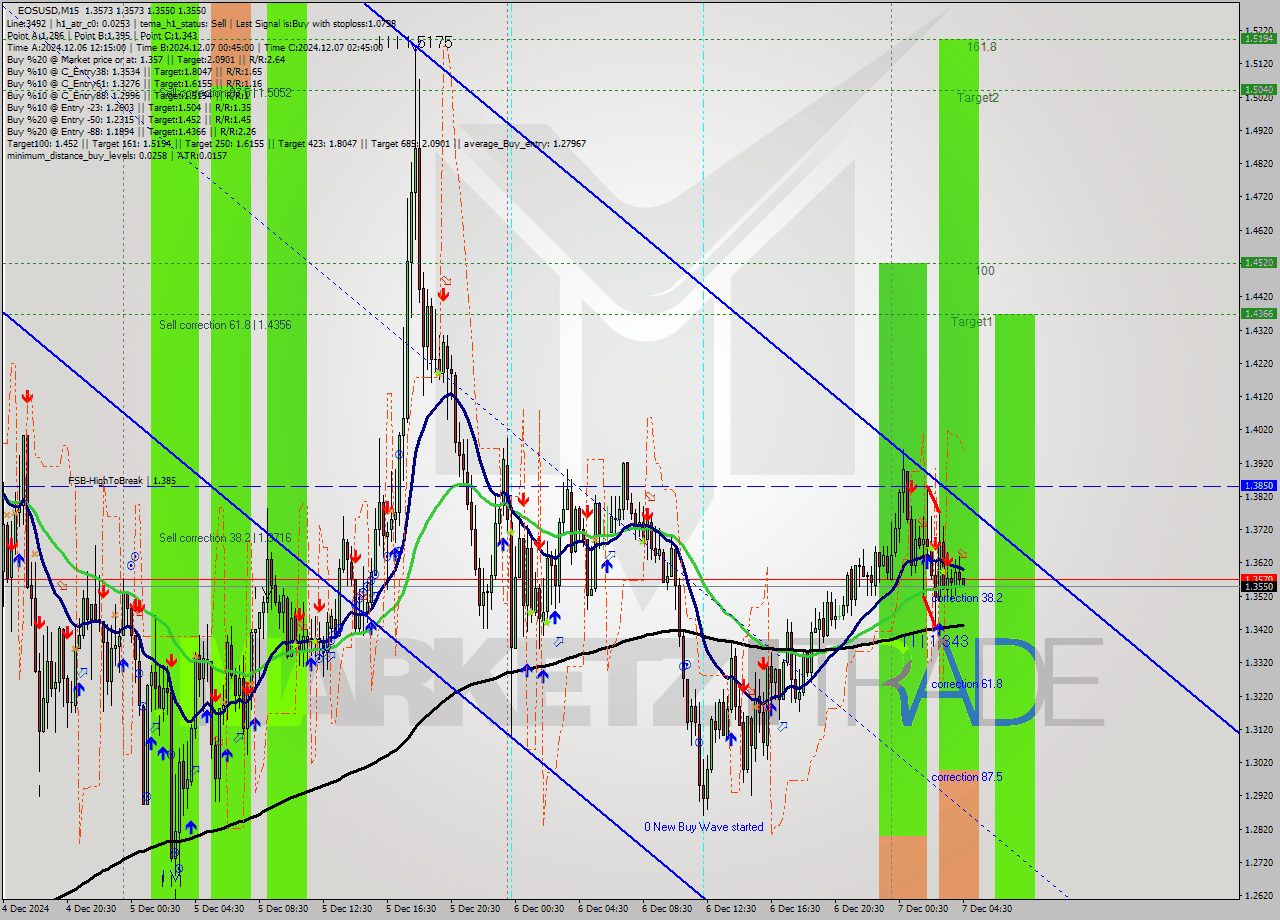1280x920 pixels.
Task: Click the red 1.3570 price axis tag
Action: (1257, 578)
